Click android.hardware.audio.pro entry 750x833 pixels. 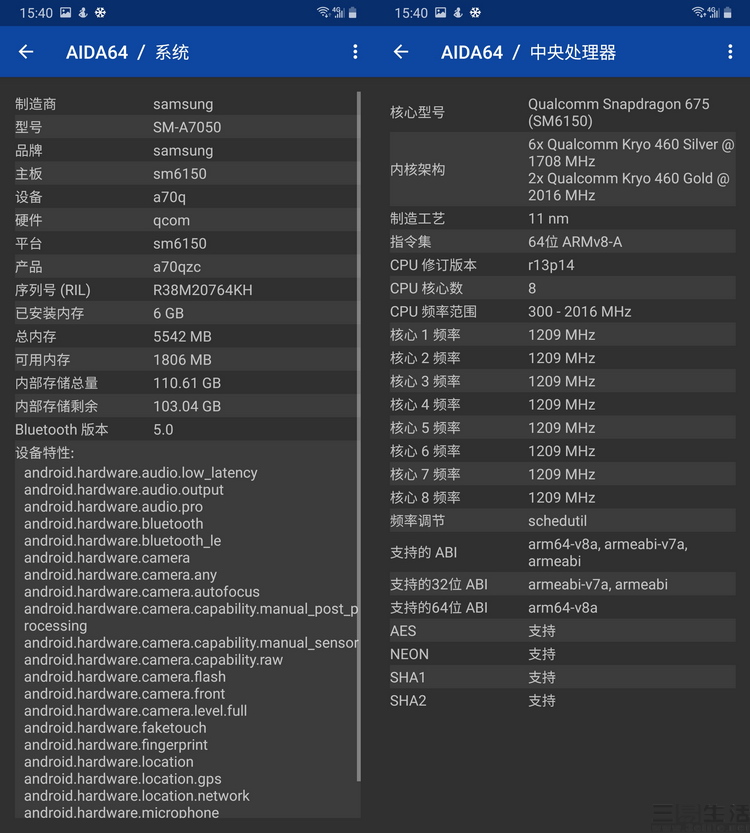click(x=113, y=507)
